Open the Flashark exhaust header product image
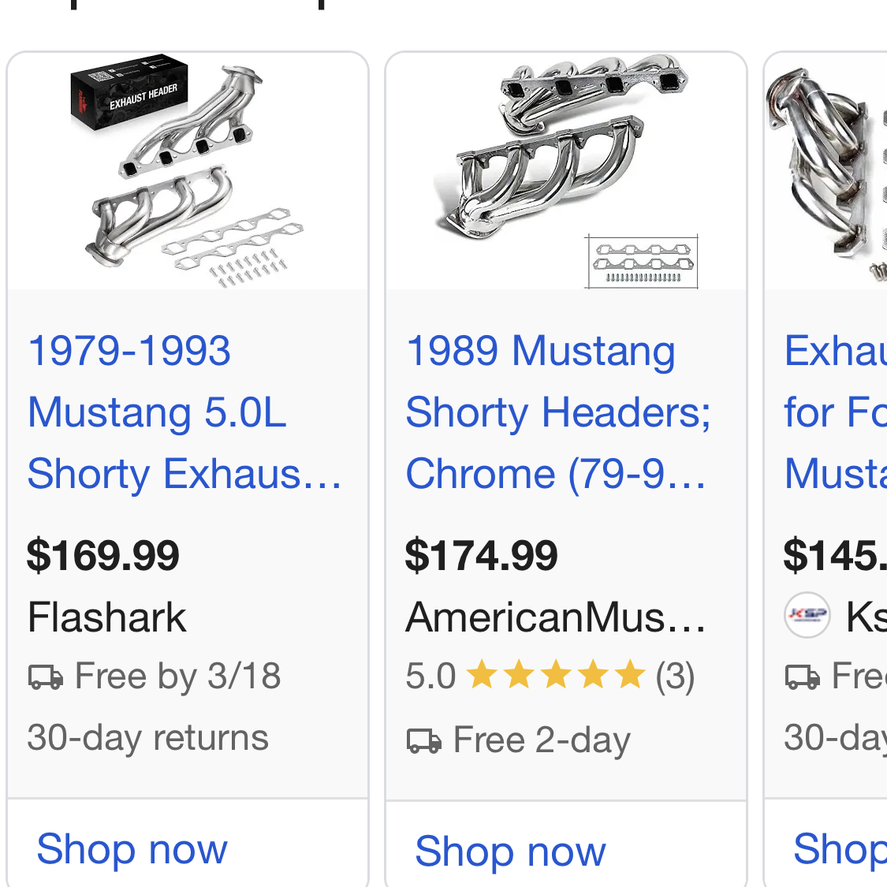The width and height of the screenshot is (887, 887). pyautogui.click(x=187, y=171)
